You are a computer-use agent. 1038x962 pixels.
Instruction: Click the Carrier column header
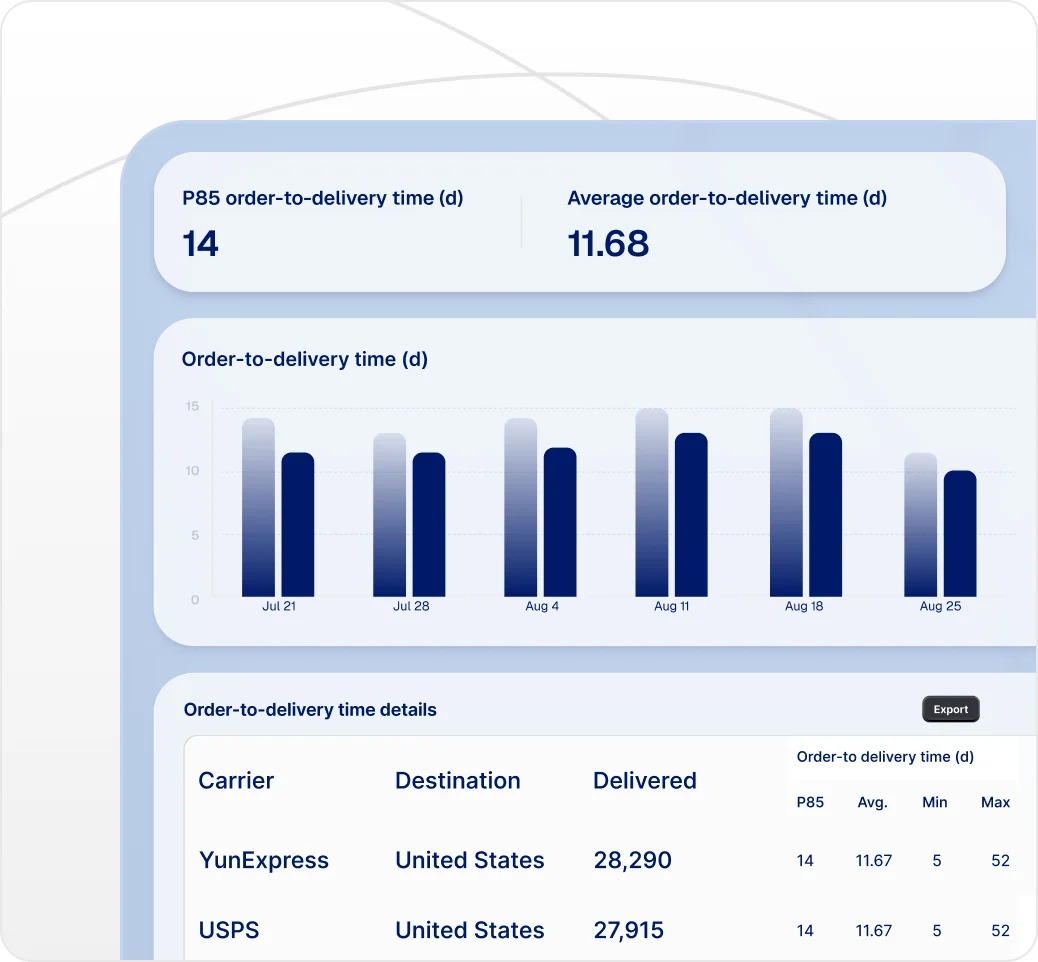236,781
